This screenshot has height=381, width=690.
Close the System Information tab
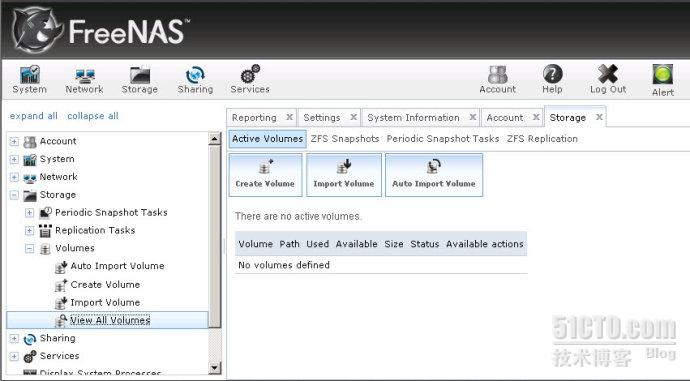click(473, 117)
